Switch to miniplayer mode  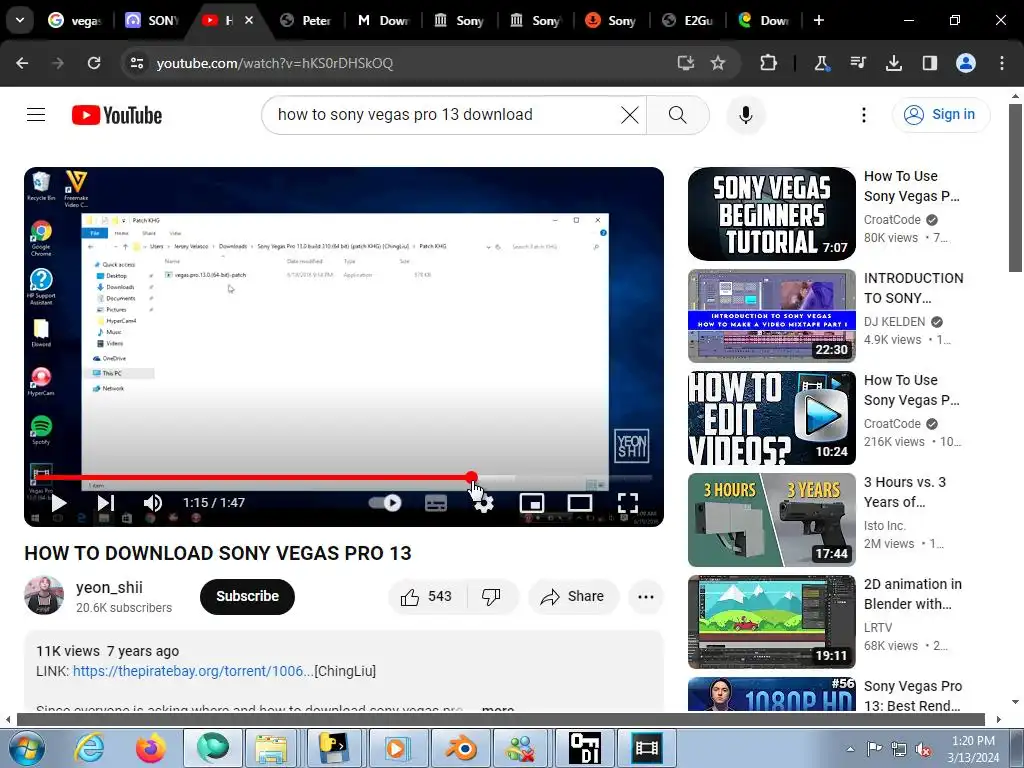pyautogui.click(x=532, y=503)
